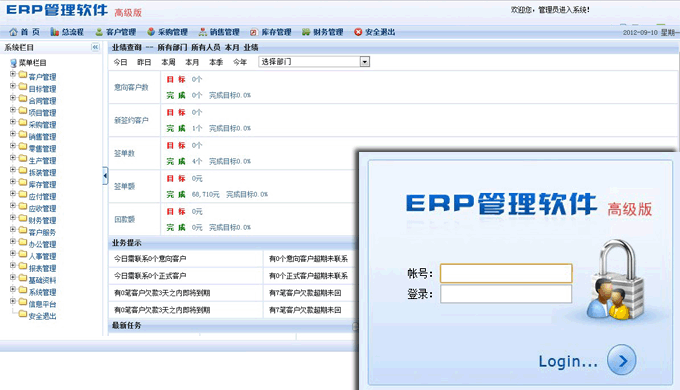This screenshot has height=390, width=680.
Task: Expand the 客户管理 tree node
Action: (13, 74)
